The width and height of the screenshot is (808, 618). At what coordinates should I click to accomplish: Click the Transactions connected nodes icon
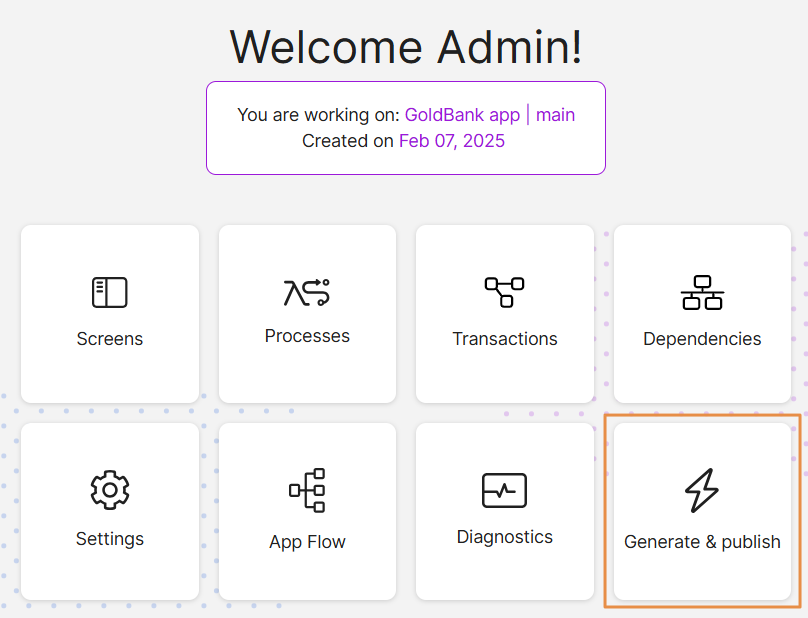point(505,292)
